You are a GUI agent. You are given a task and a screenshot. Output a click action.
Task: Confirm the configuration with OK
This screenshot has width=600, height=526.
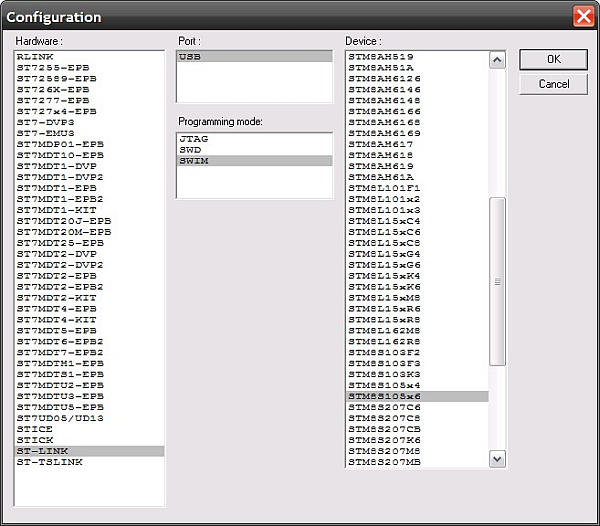[x=553, y=59]
